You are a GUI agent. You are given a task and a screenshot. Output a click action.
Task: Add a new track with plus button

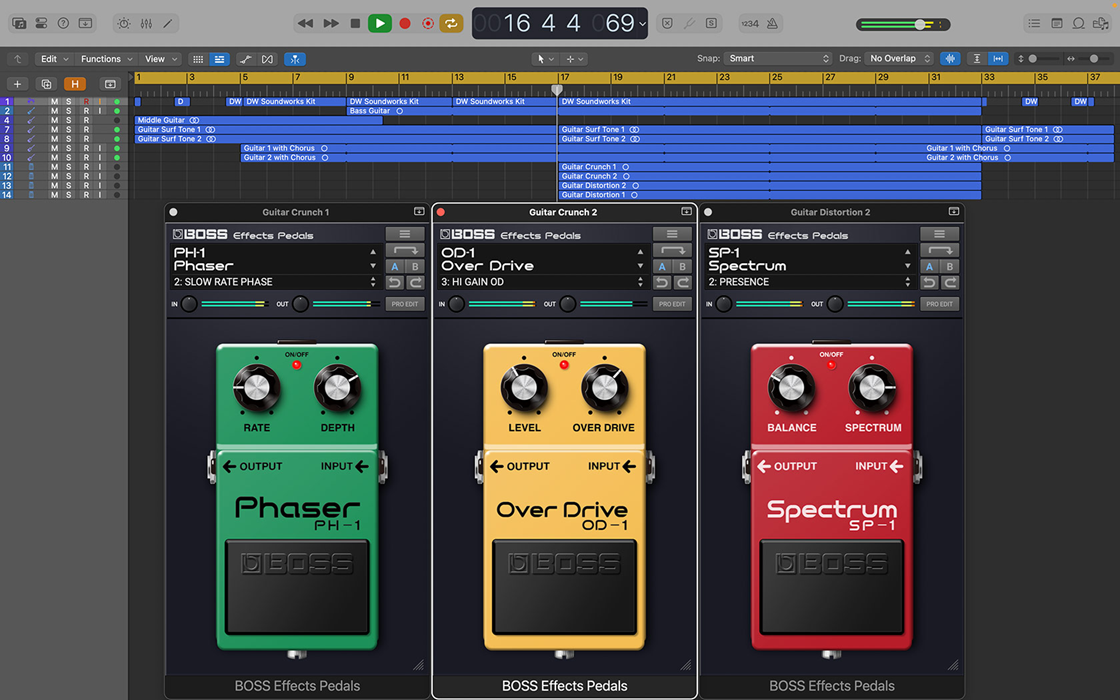17,84
